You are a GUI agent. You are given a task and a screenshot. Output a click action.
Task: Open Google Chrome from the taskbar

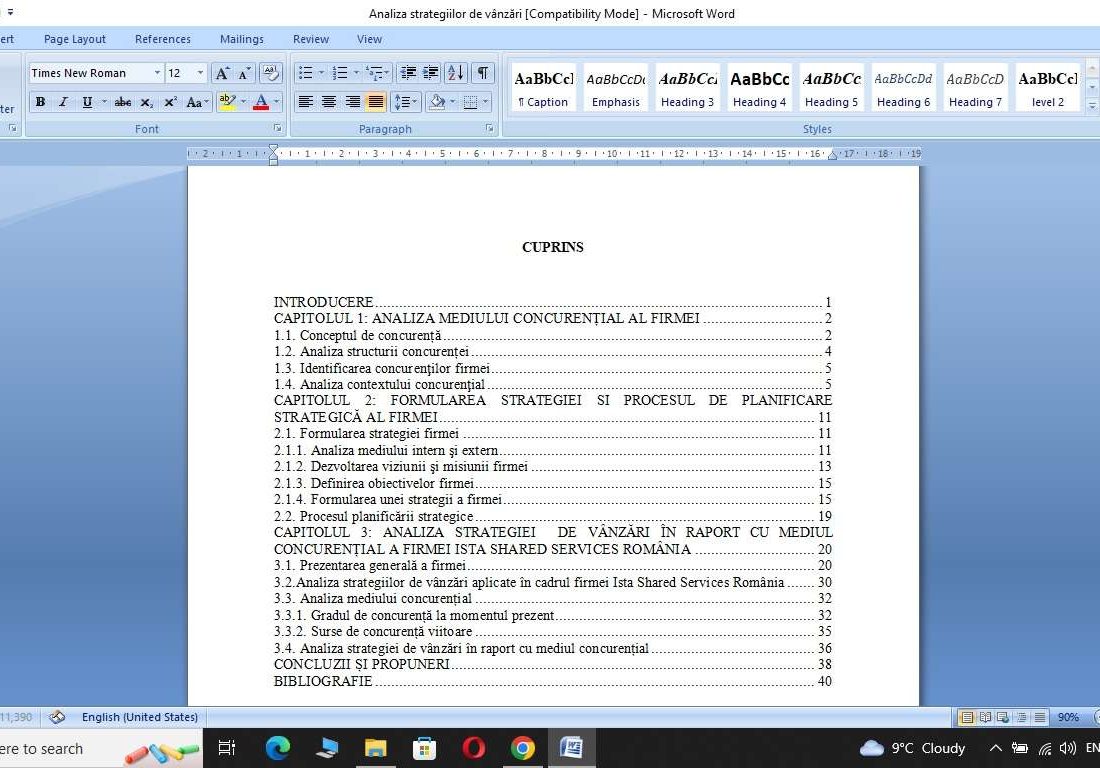[522, 748]
